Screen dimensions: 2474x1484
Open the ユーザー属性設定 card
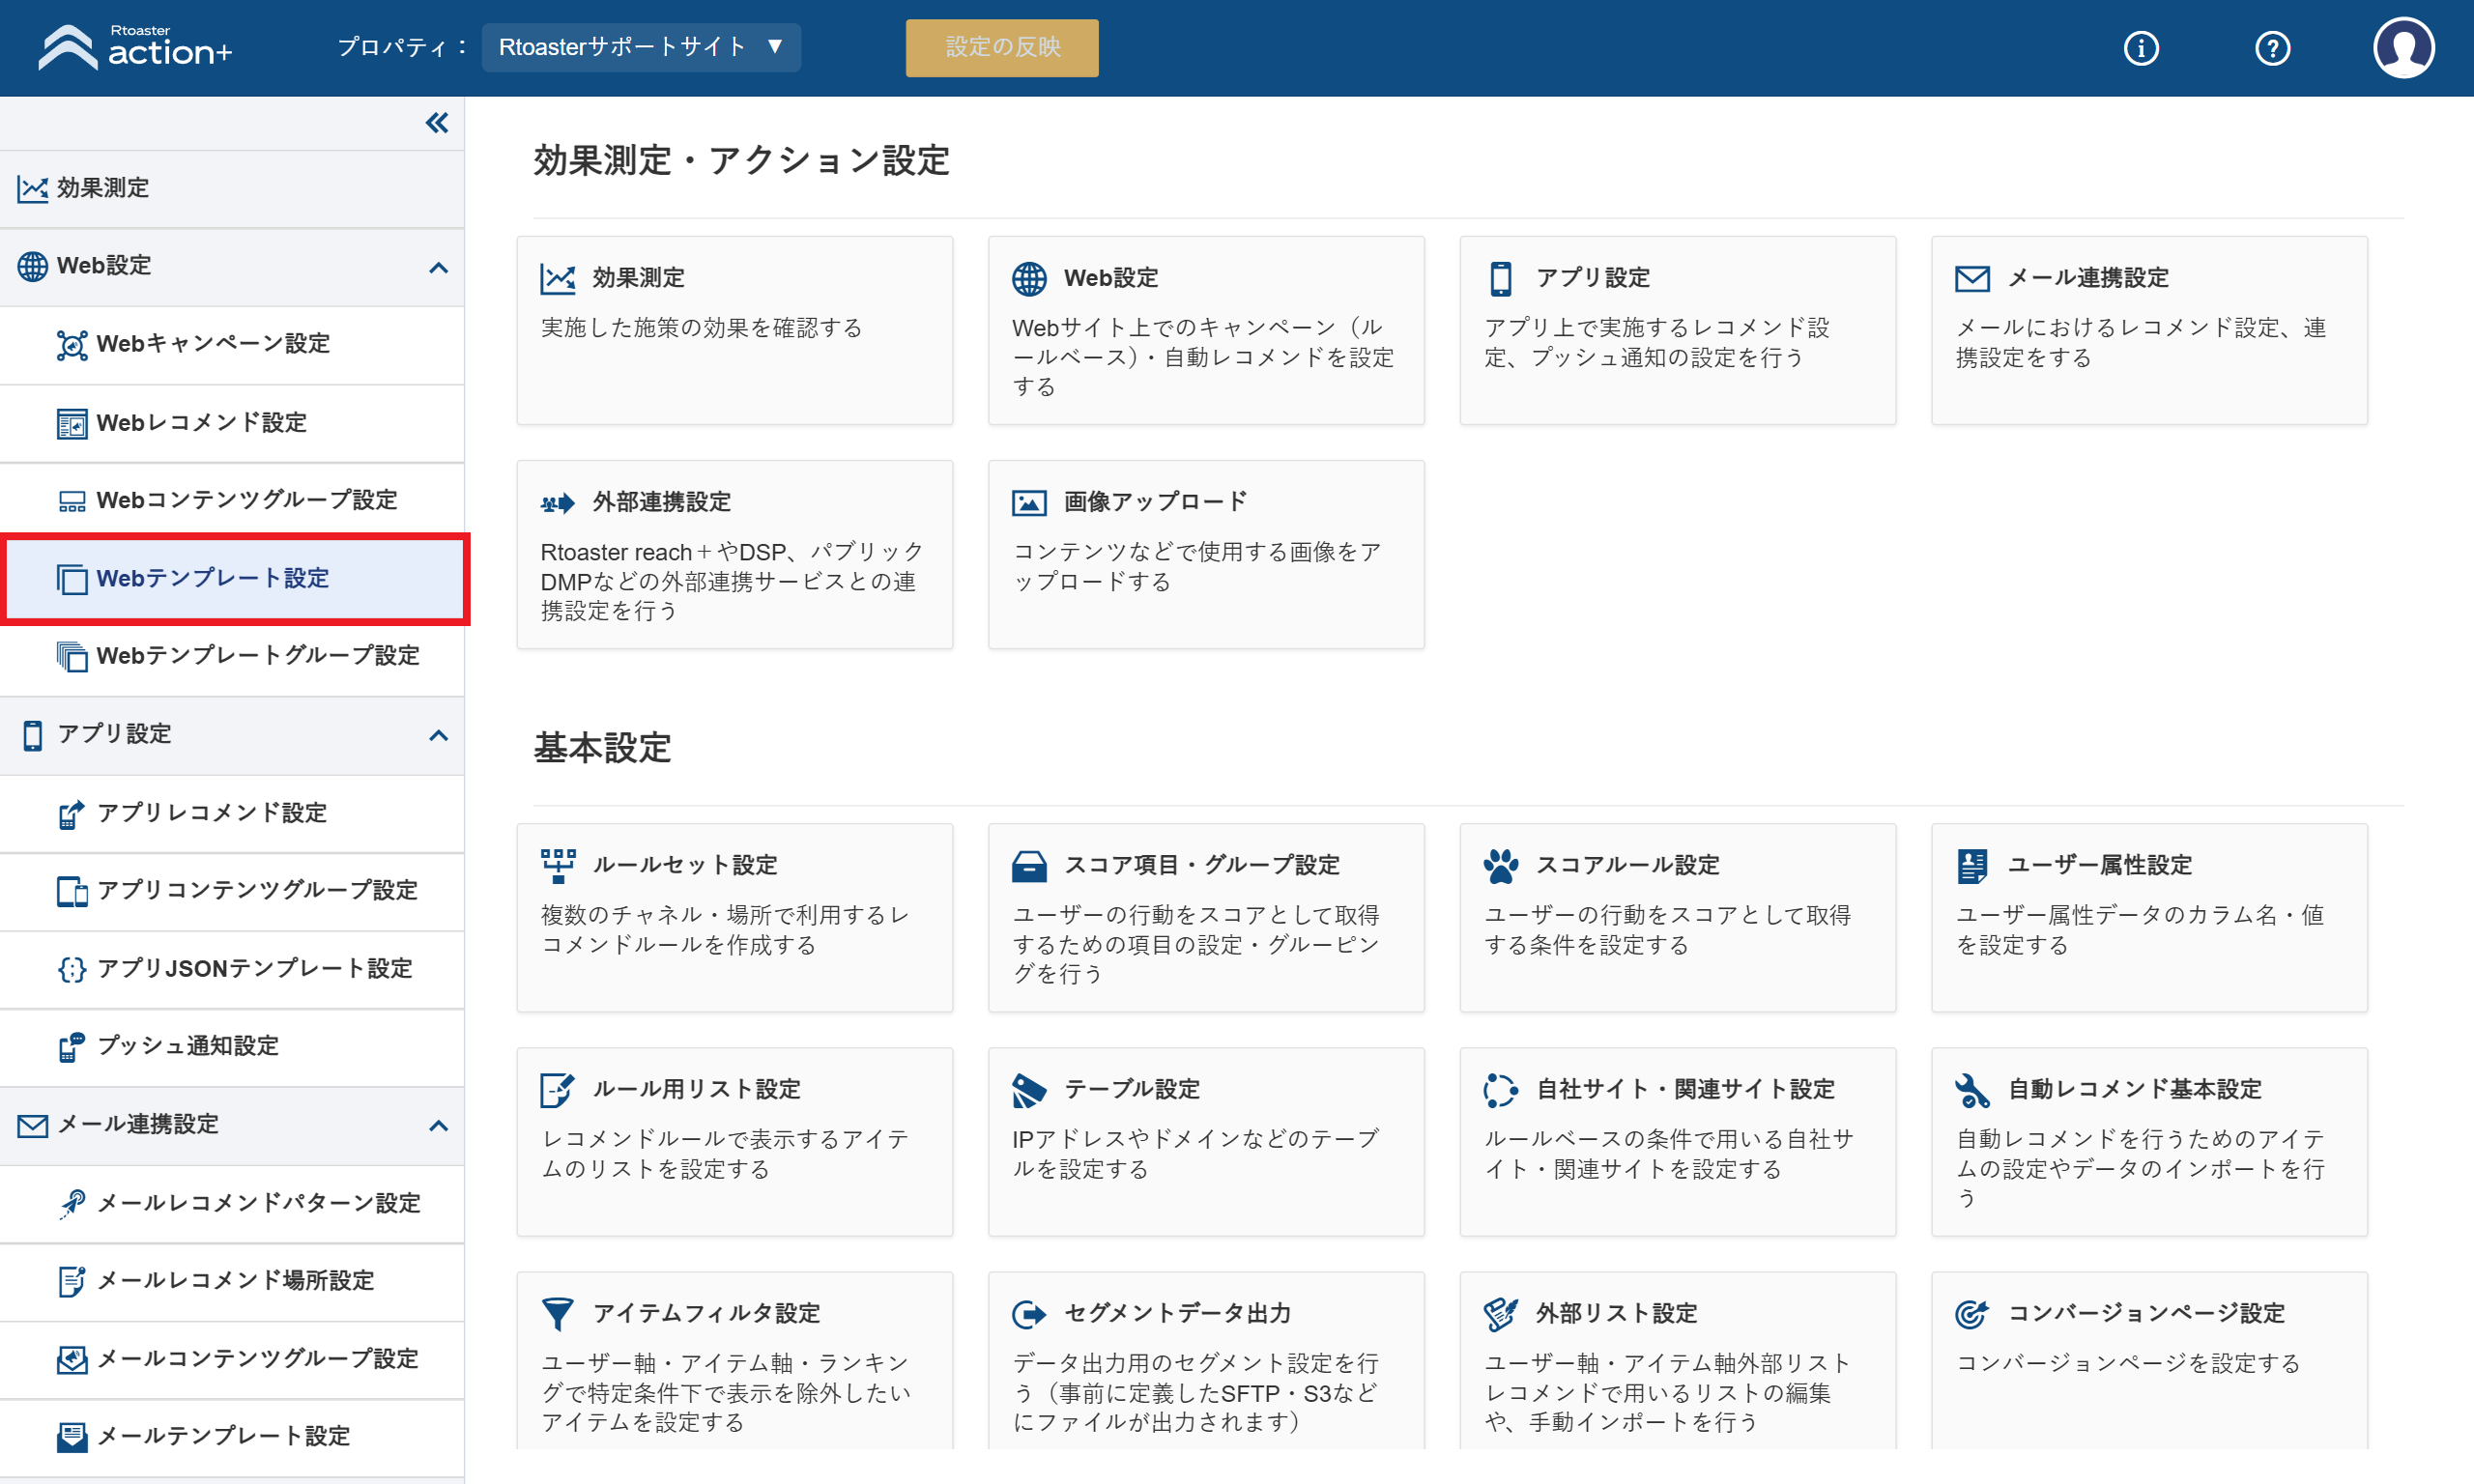click(x=2149, y=918)
